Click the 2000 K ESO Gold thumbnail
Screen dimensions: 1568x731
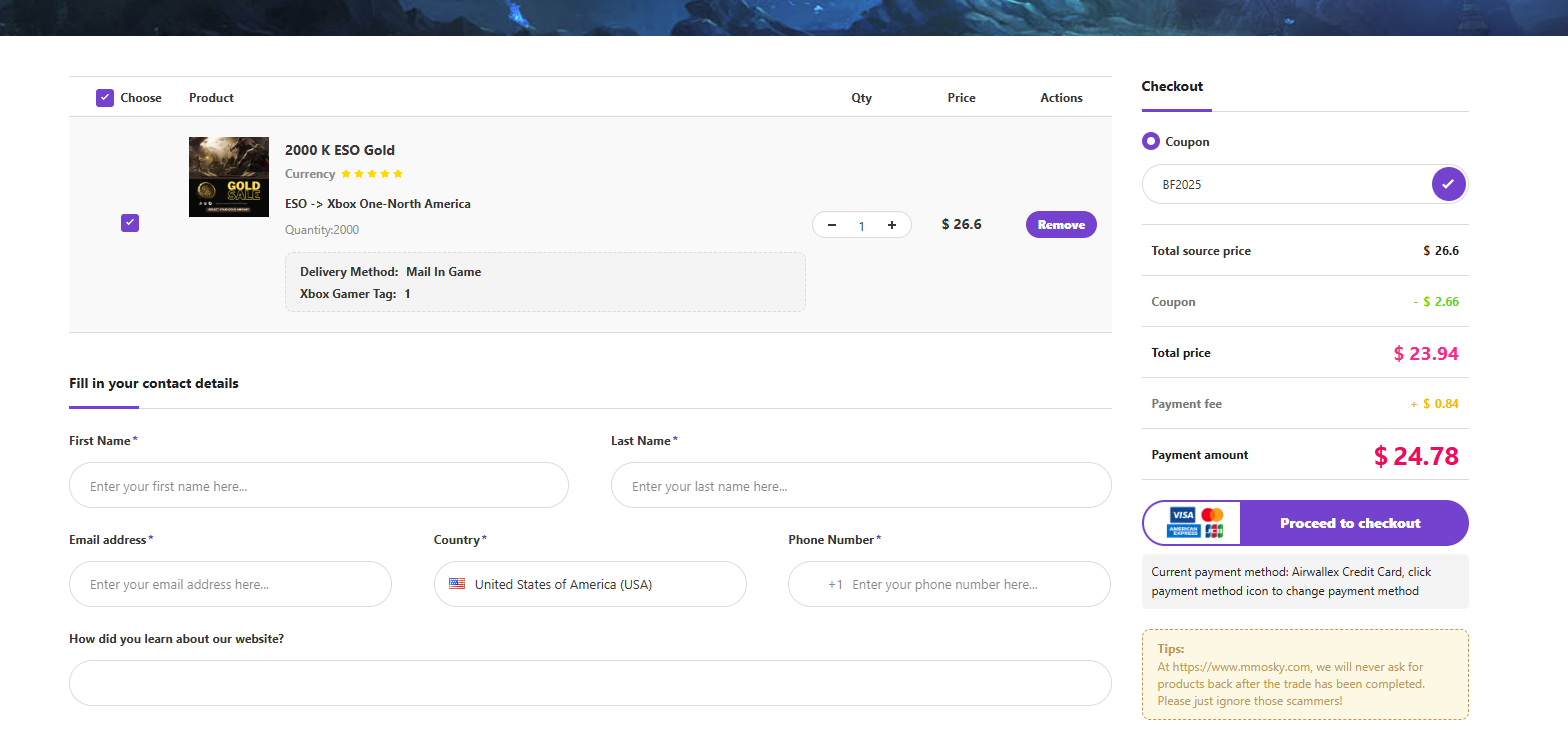click(229, 177)
